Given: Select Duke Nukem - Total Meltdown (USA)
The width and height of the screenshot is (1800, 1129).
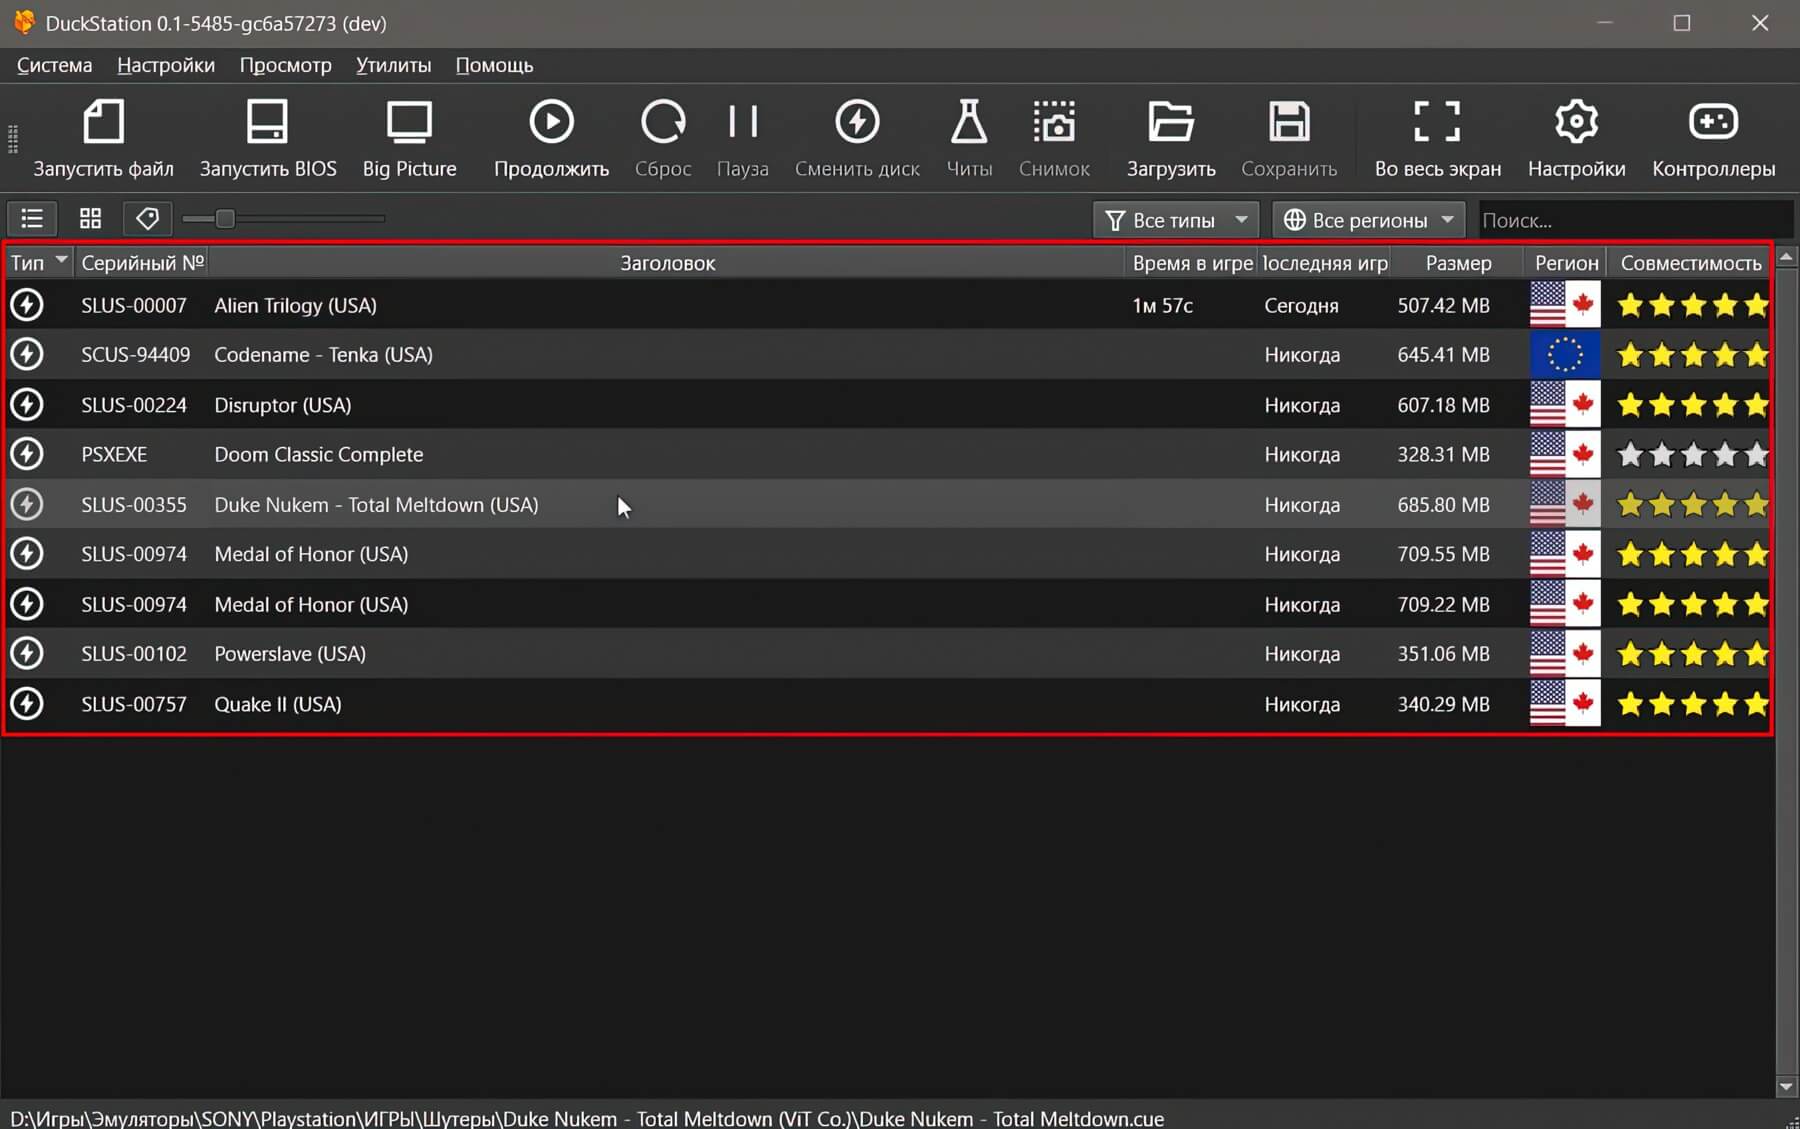Looking at the screenshot, I should (x=376, y=505).
